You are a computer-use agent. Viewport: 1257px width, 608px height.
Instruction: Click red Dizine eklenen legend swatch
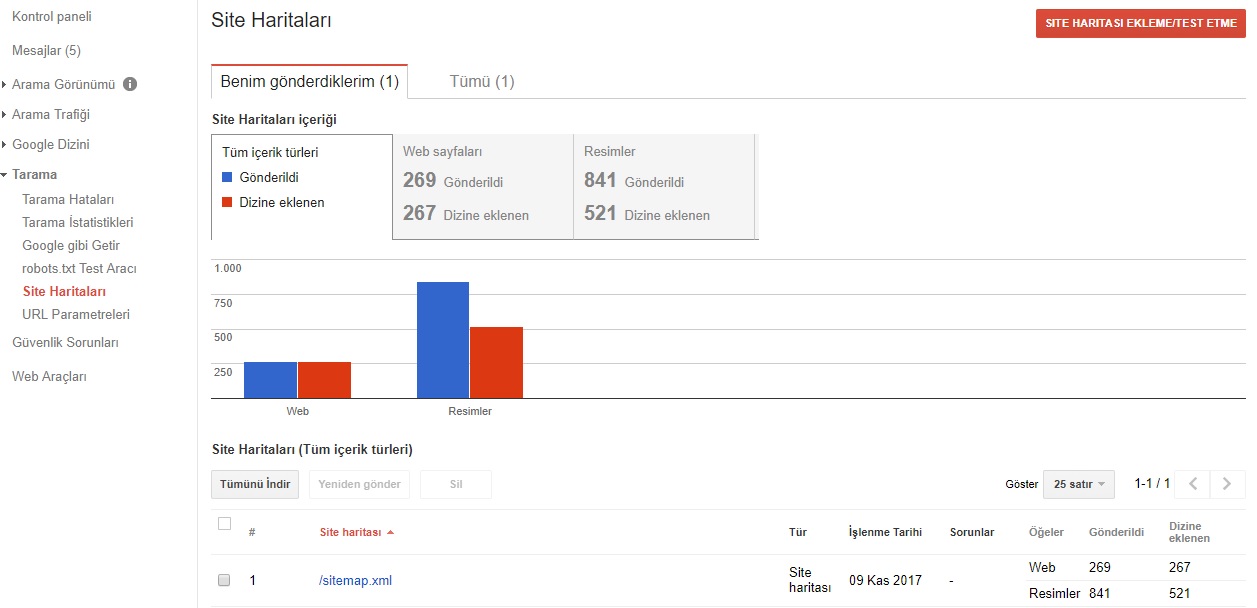tap(227, 203)
